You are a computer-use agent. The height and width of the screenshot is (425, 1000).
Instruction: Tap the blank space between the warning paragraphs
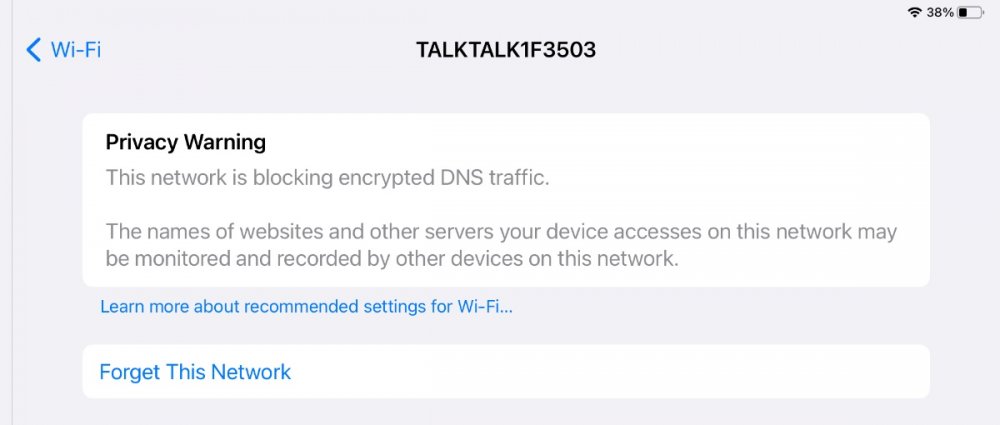click(500, 205)
